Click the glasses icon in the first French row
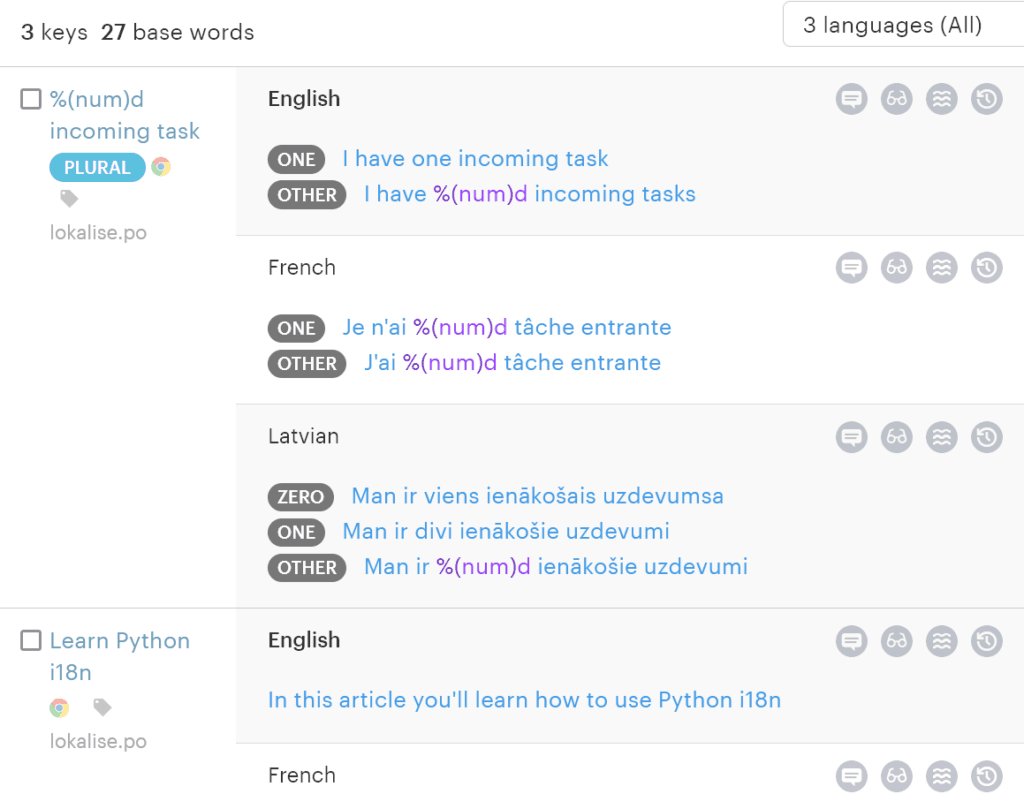Screen dimensions: 1024x809 pyautogui.click(x=897, y=268)
